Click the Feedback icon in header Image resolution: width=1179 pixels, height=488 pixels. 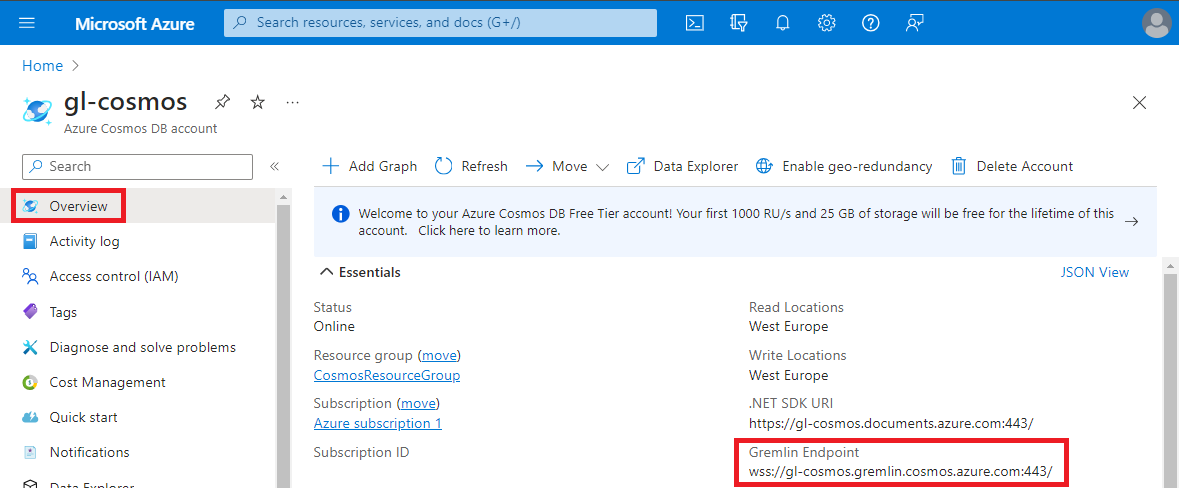coord(914,22)
